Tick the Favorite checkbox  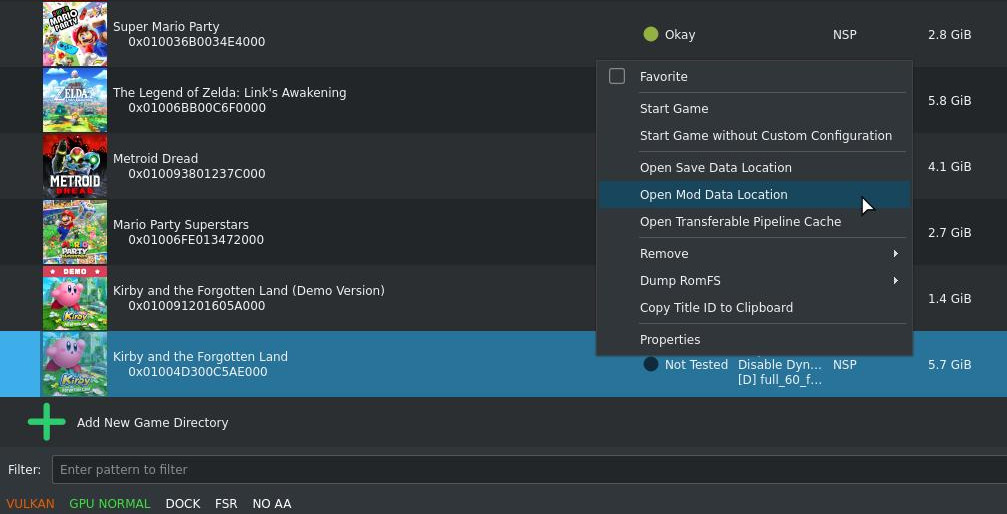click(x=617, y=76)
